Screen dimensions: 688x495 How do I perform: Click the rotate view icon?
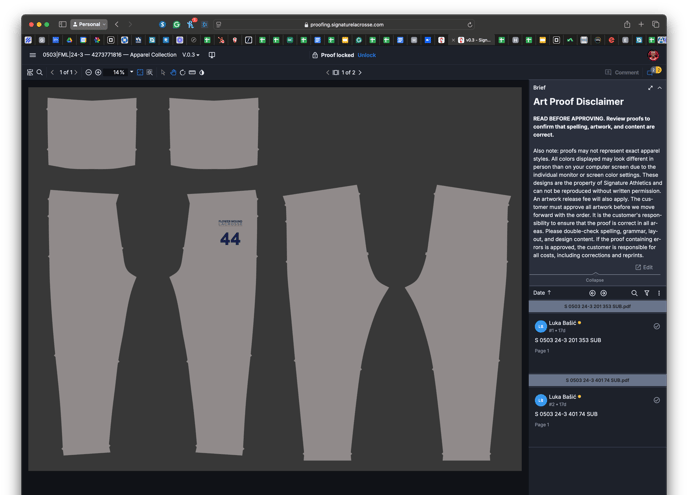tap(182, 73)
